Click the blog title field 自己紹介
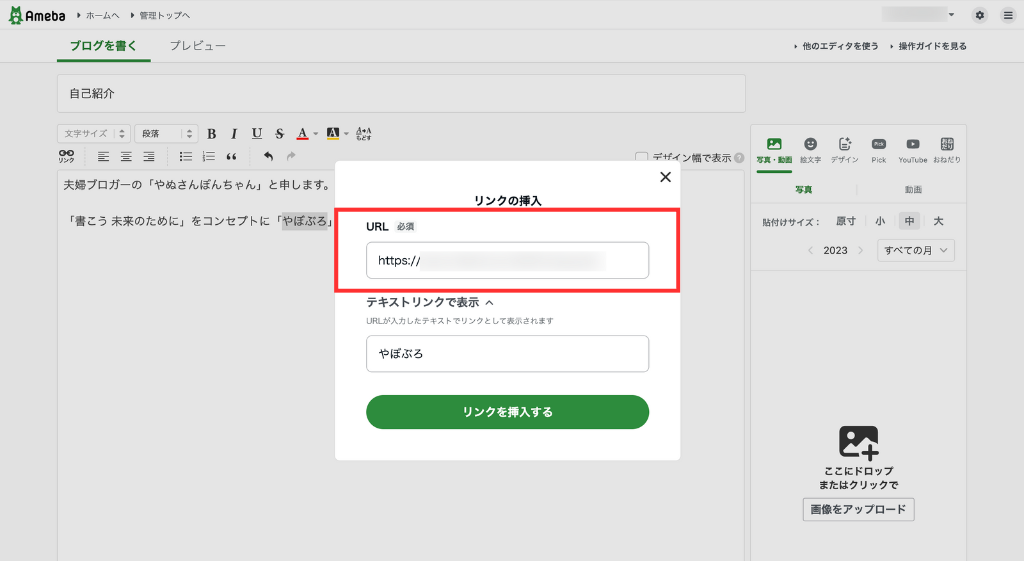The image size is (1024, 561). tap(401, 93)
